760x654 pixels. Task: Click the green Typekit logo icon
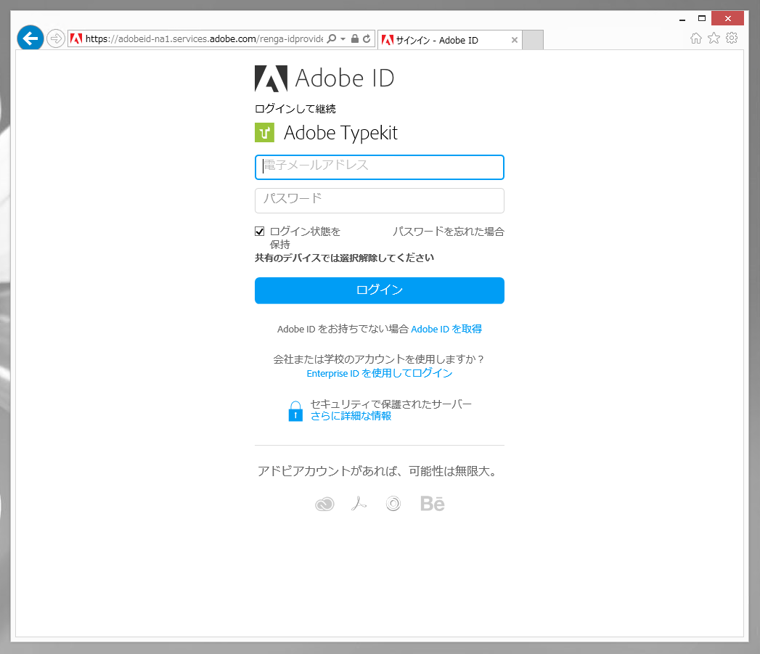[x=264, y=132]
